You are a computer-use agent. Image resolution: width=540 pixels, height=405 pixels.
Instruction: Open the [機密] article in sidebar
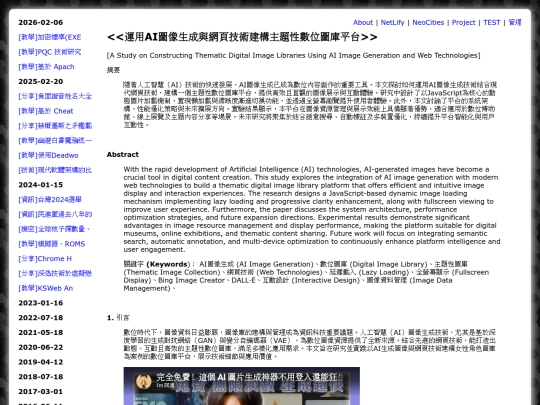tap(54, 229)
